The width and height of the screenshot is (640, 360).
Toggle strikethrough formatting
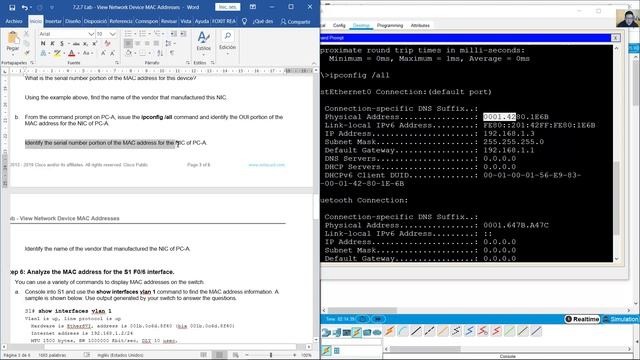(76, 43)
